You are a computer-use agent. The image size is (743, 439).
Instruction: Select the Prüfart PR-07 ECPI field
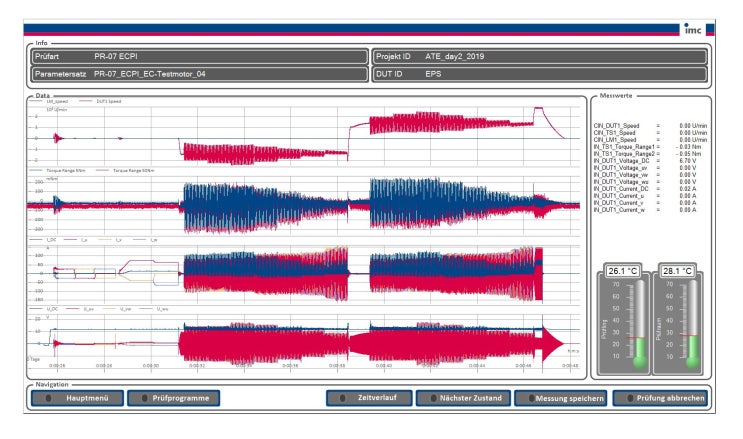tap(199, 56)
